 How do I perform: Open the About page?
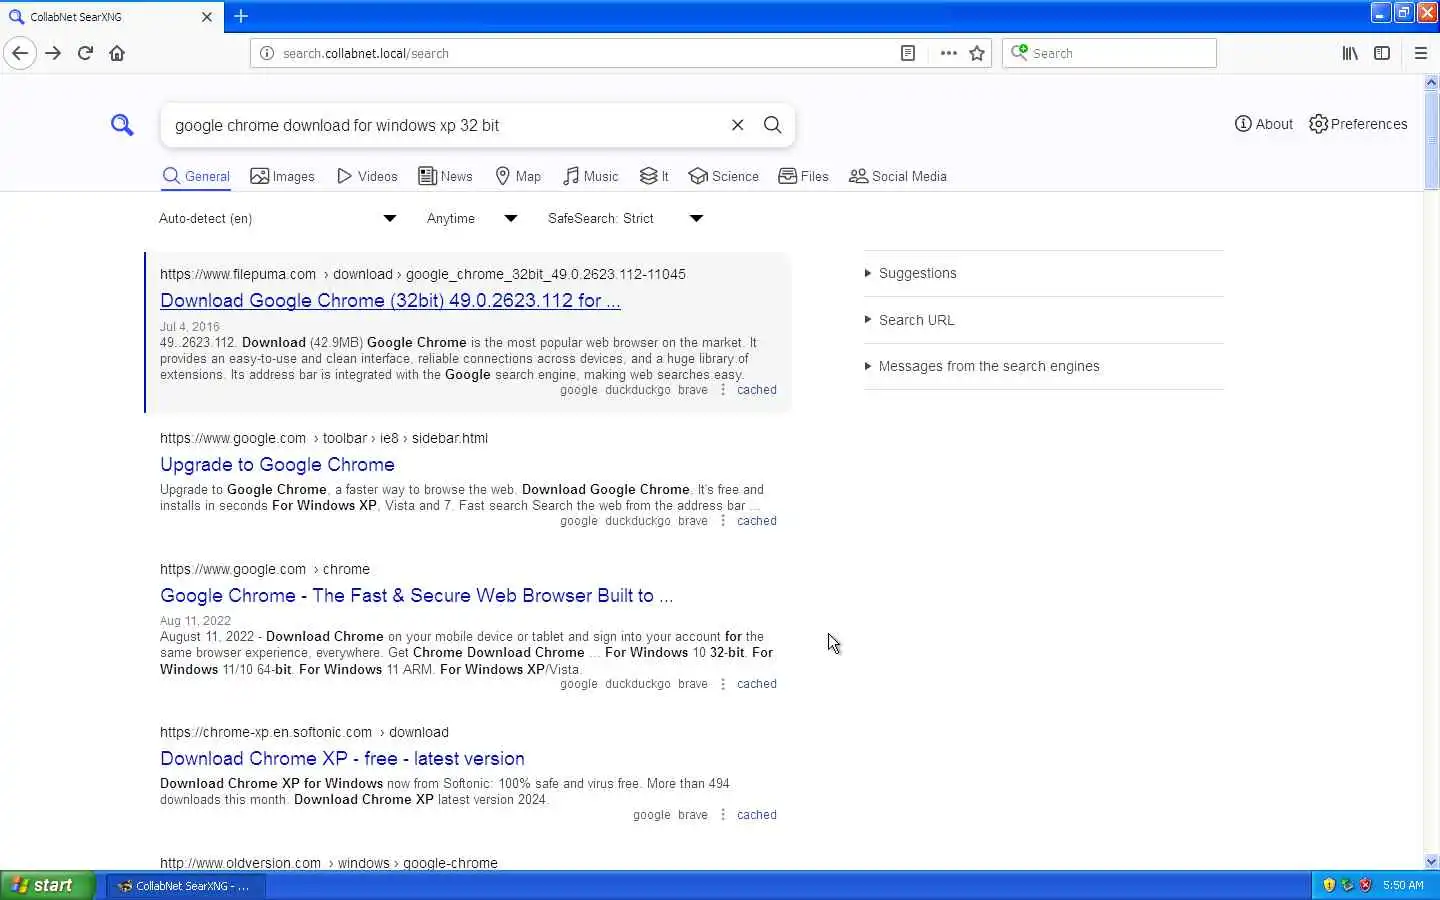pos(1264,124)
